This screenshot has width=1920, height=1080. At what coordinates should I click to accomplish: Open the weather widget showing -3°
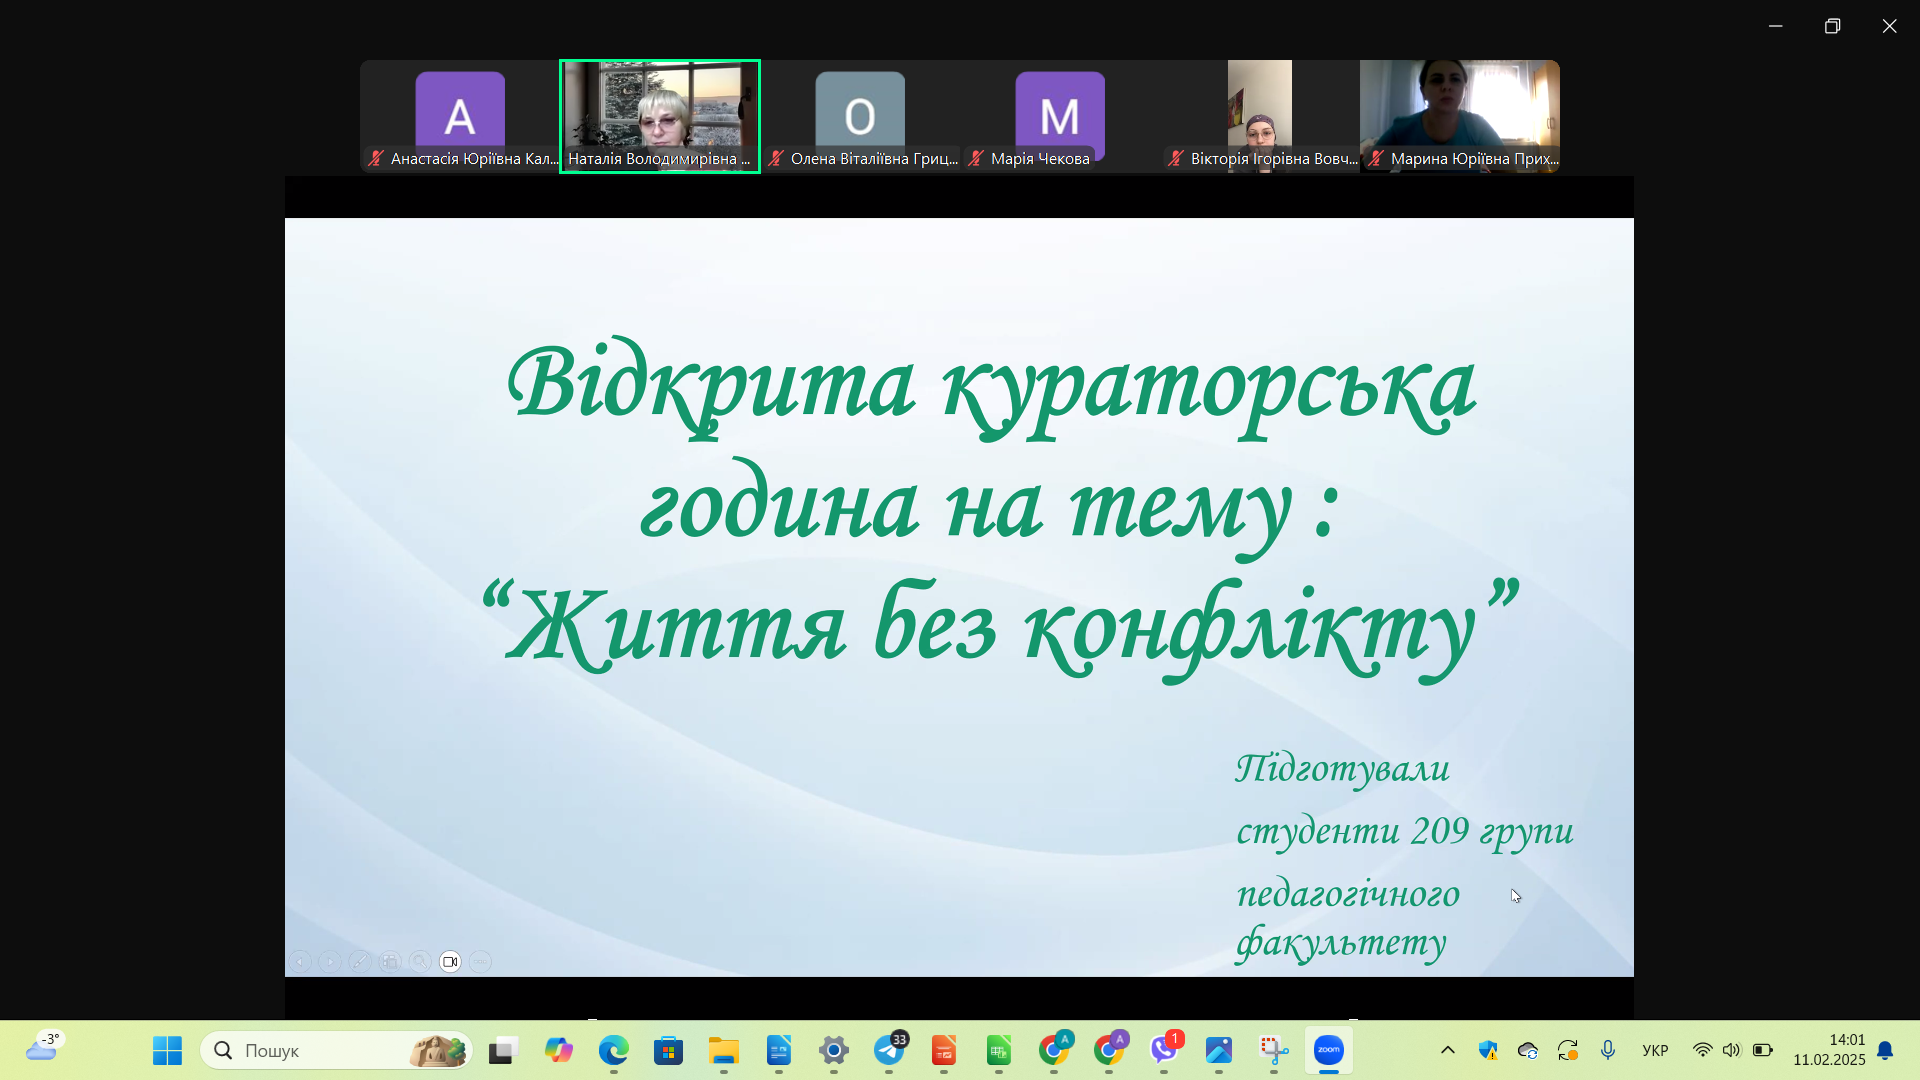[x=44, y=1047]
